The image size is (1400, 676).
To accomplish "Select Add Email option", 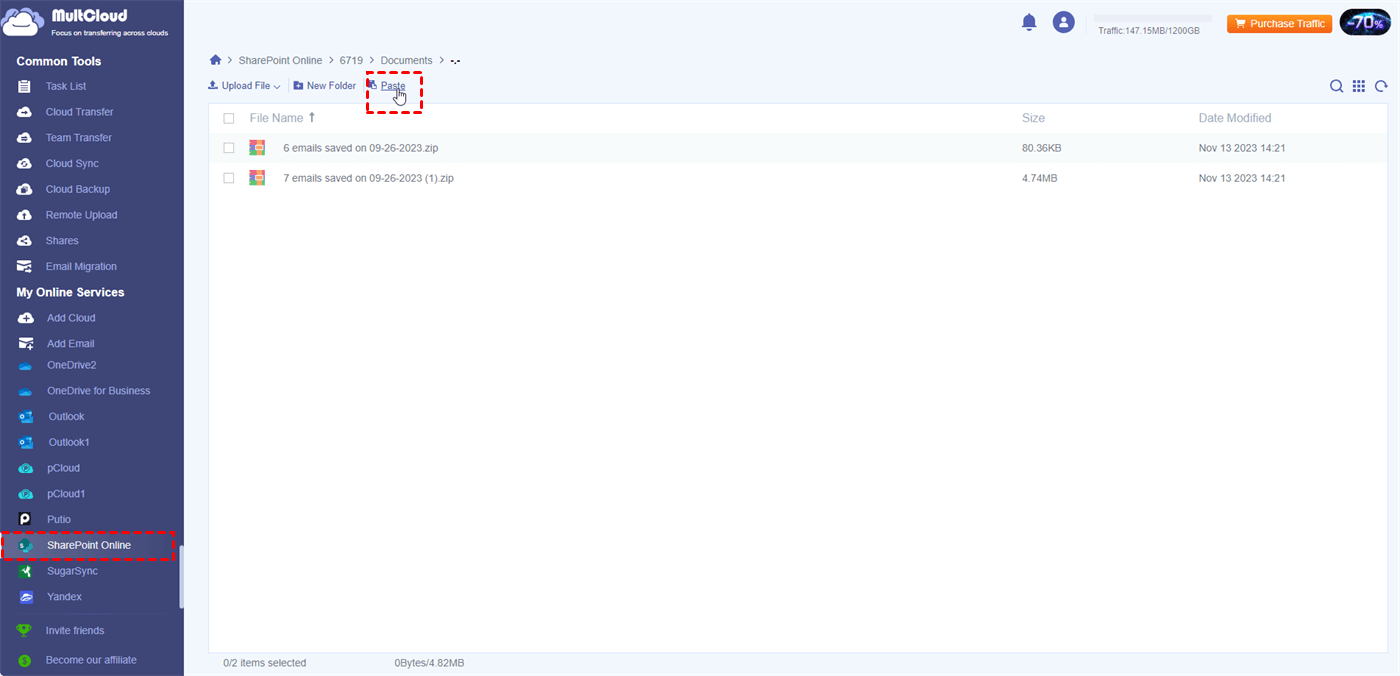I will (x=71, y=343).
